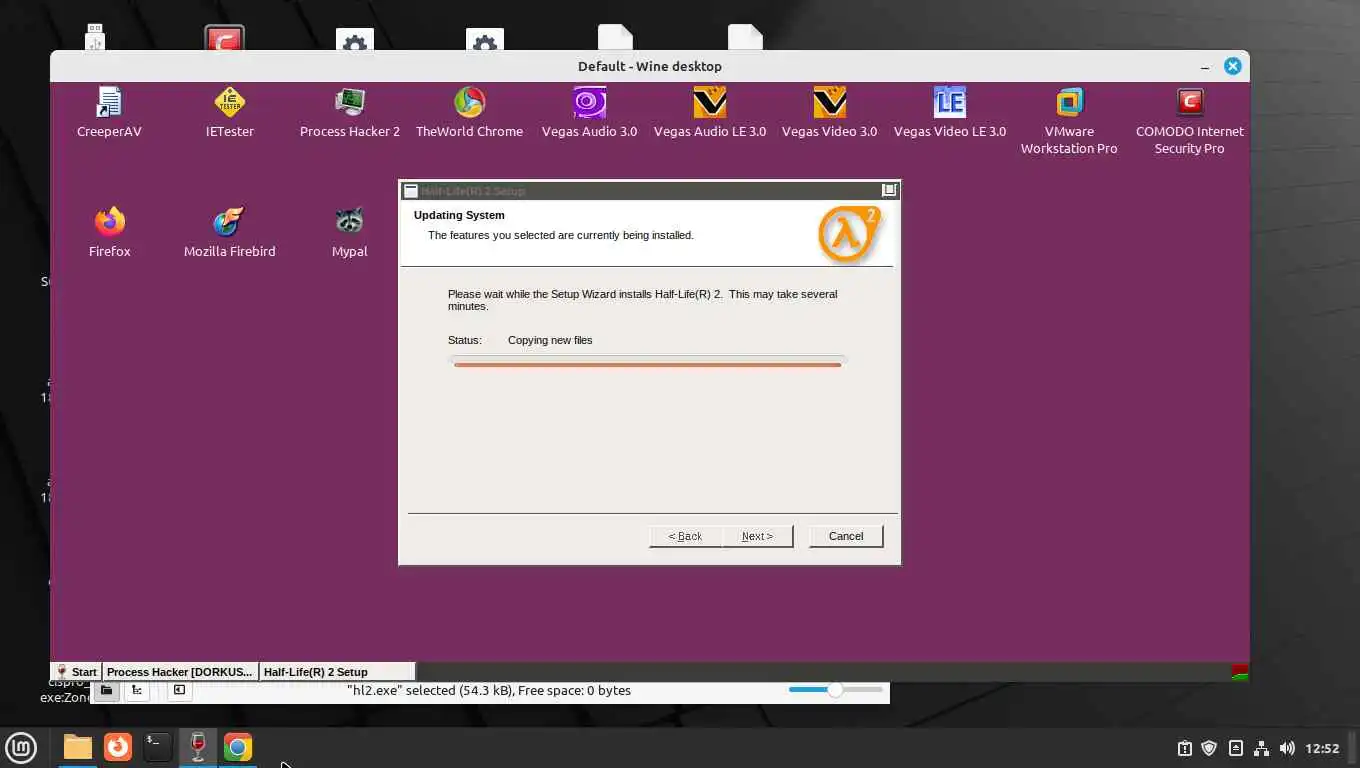Select the Vegas Video 3.0 shortcut
Screen dimensions: 1360x768
[829, 112]
